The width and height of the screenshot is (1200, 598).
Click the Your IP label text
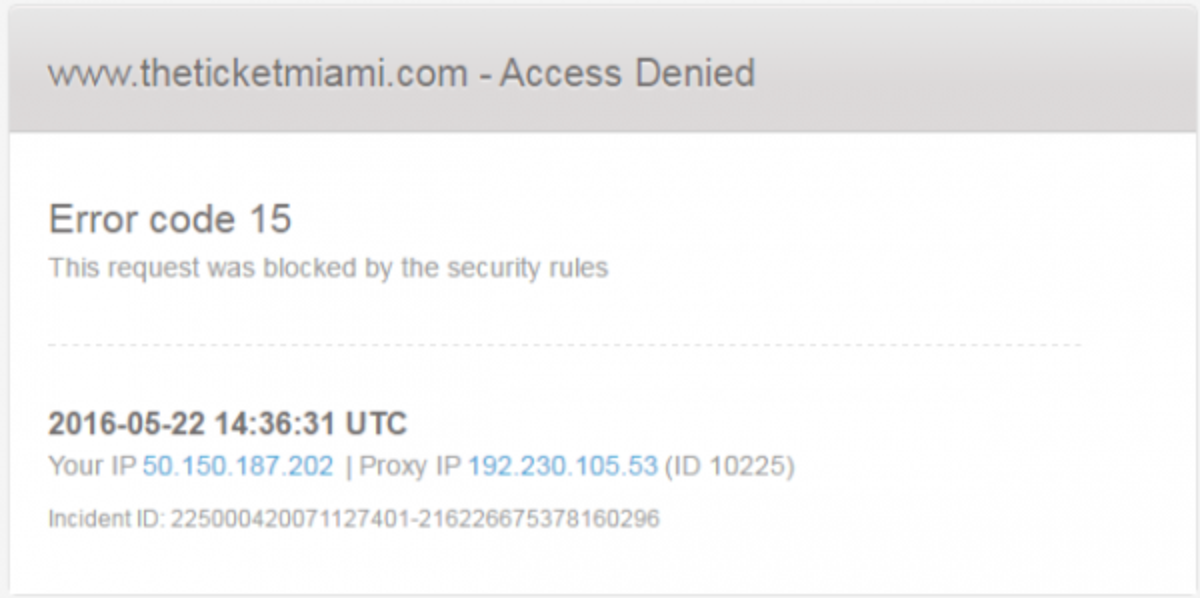(x=91, y=466)
